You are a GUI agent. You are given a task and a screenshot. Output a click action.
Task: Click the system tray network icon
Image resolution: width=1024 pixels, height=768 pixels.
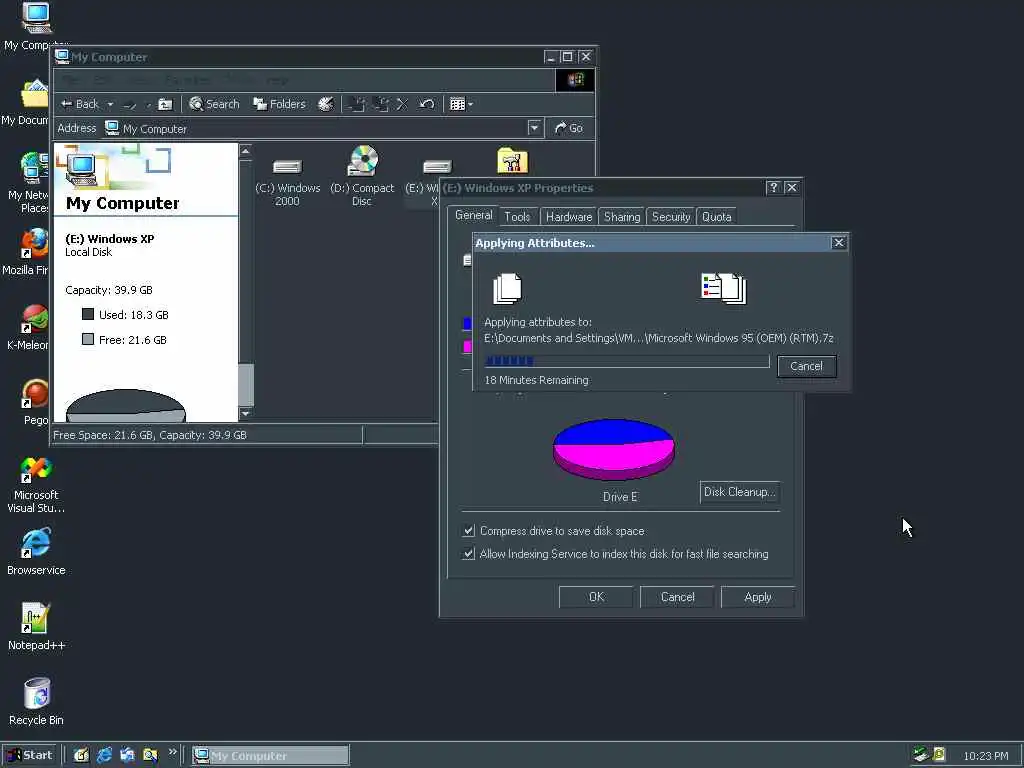[921, 755]
